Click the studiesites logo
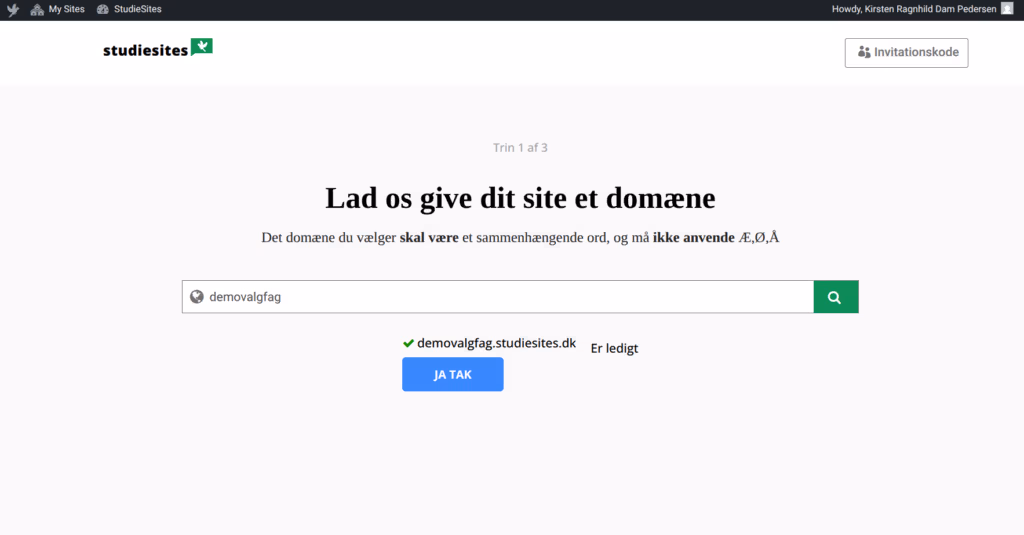This screenshot has width=1024, height=535. pos(158,48)
